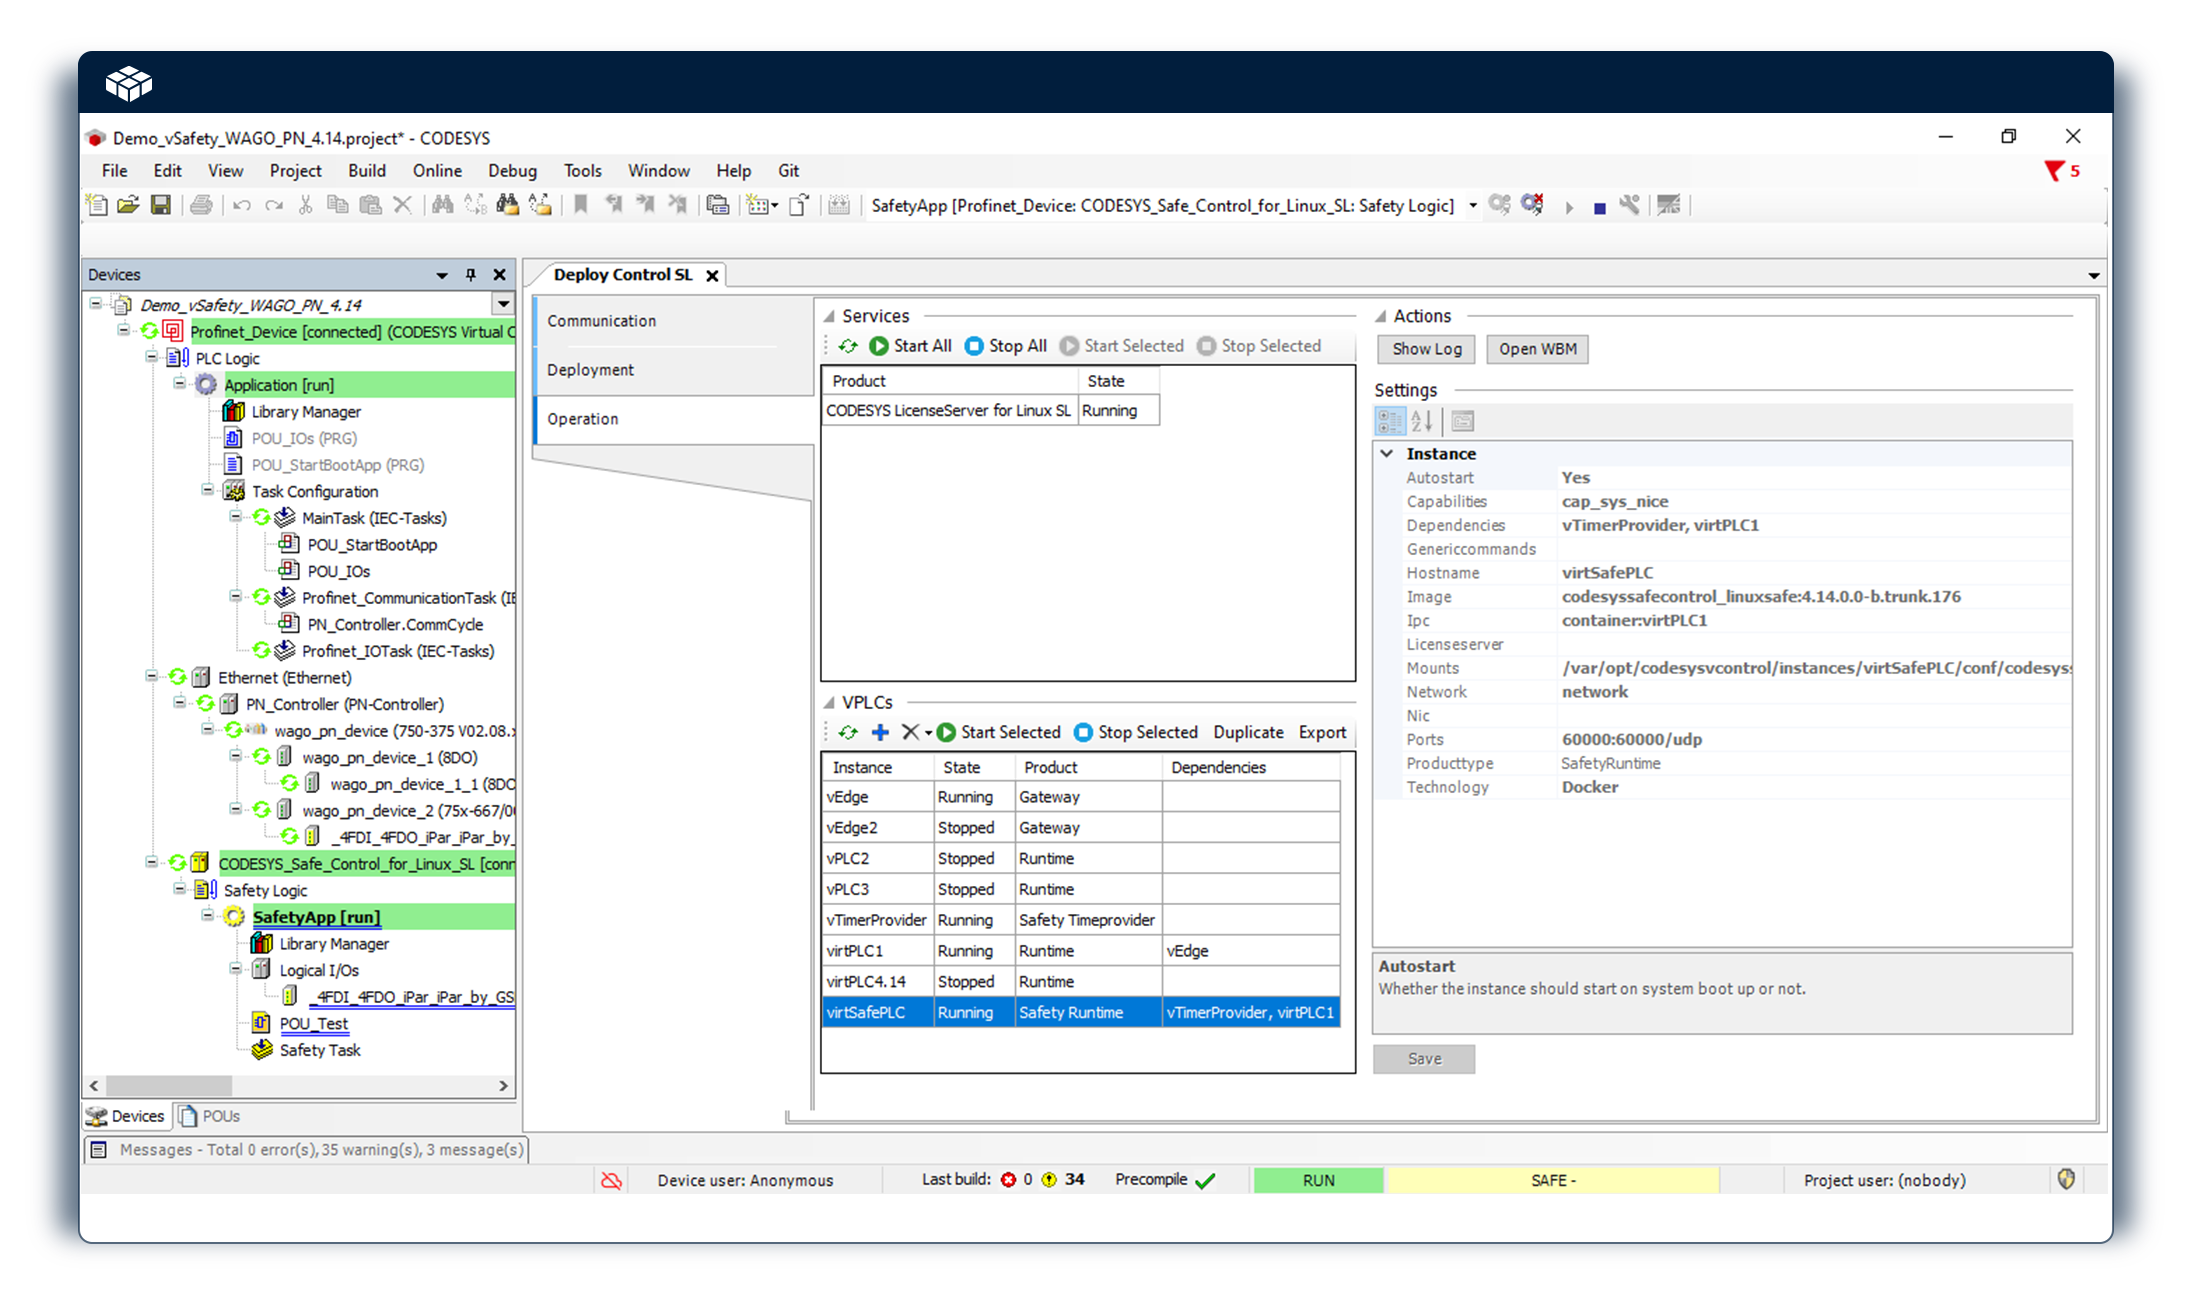
Task: Click the Show Log button
Action: [1426, 349]
